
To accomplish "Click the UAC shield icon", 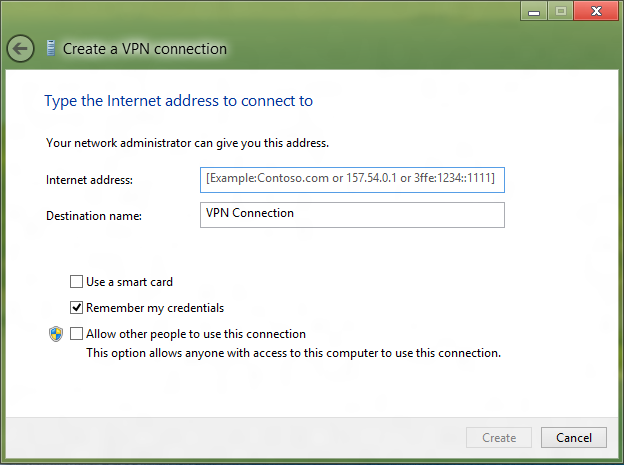I will (x=56, y=334).
